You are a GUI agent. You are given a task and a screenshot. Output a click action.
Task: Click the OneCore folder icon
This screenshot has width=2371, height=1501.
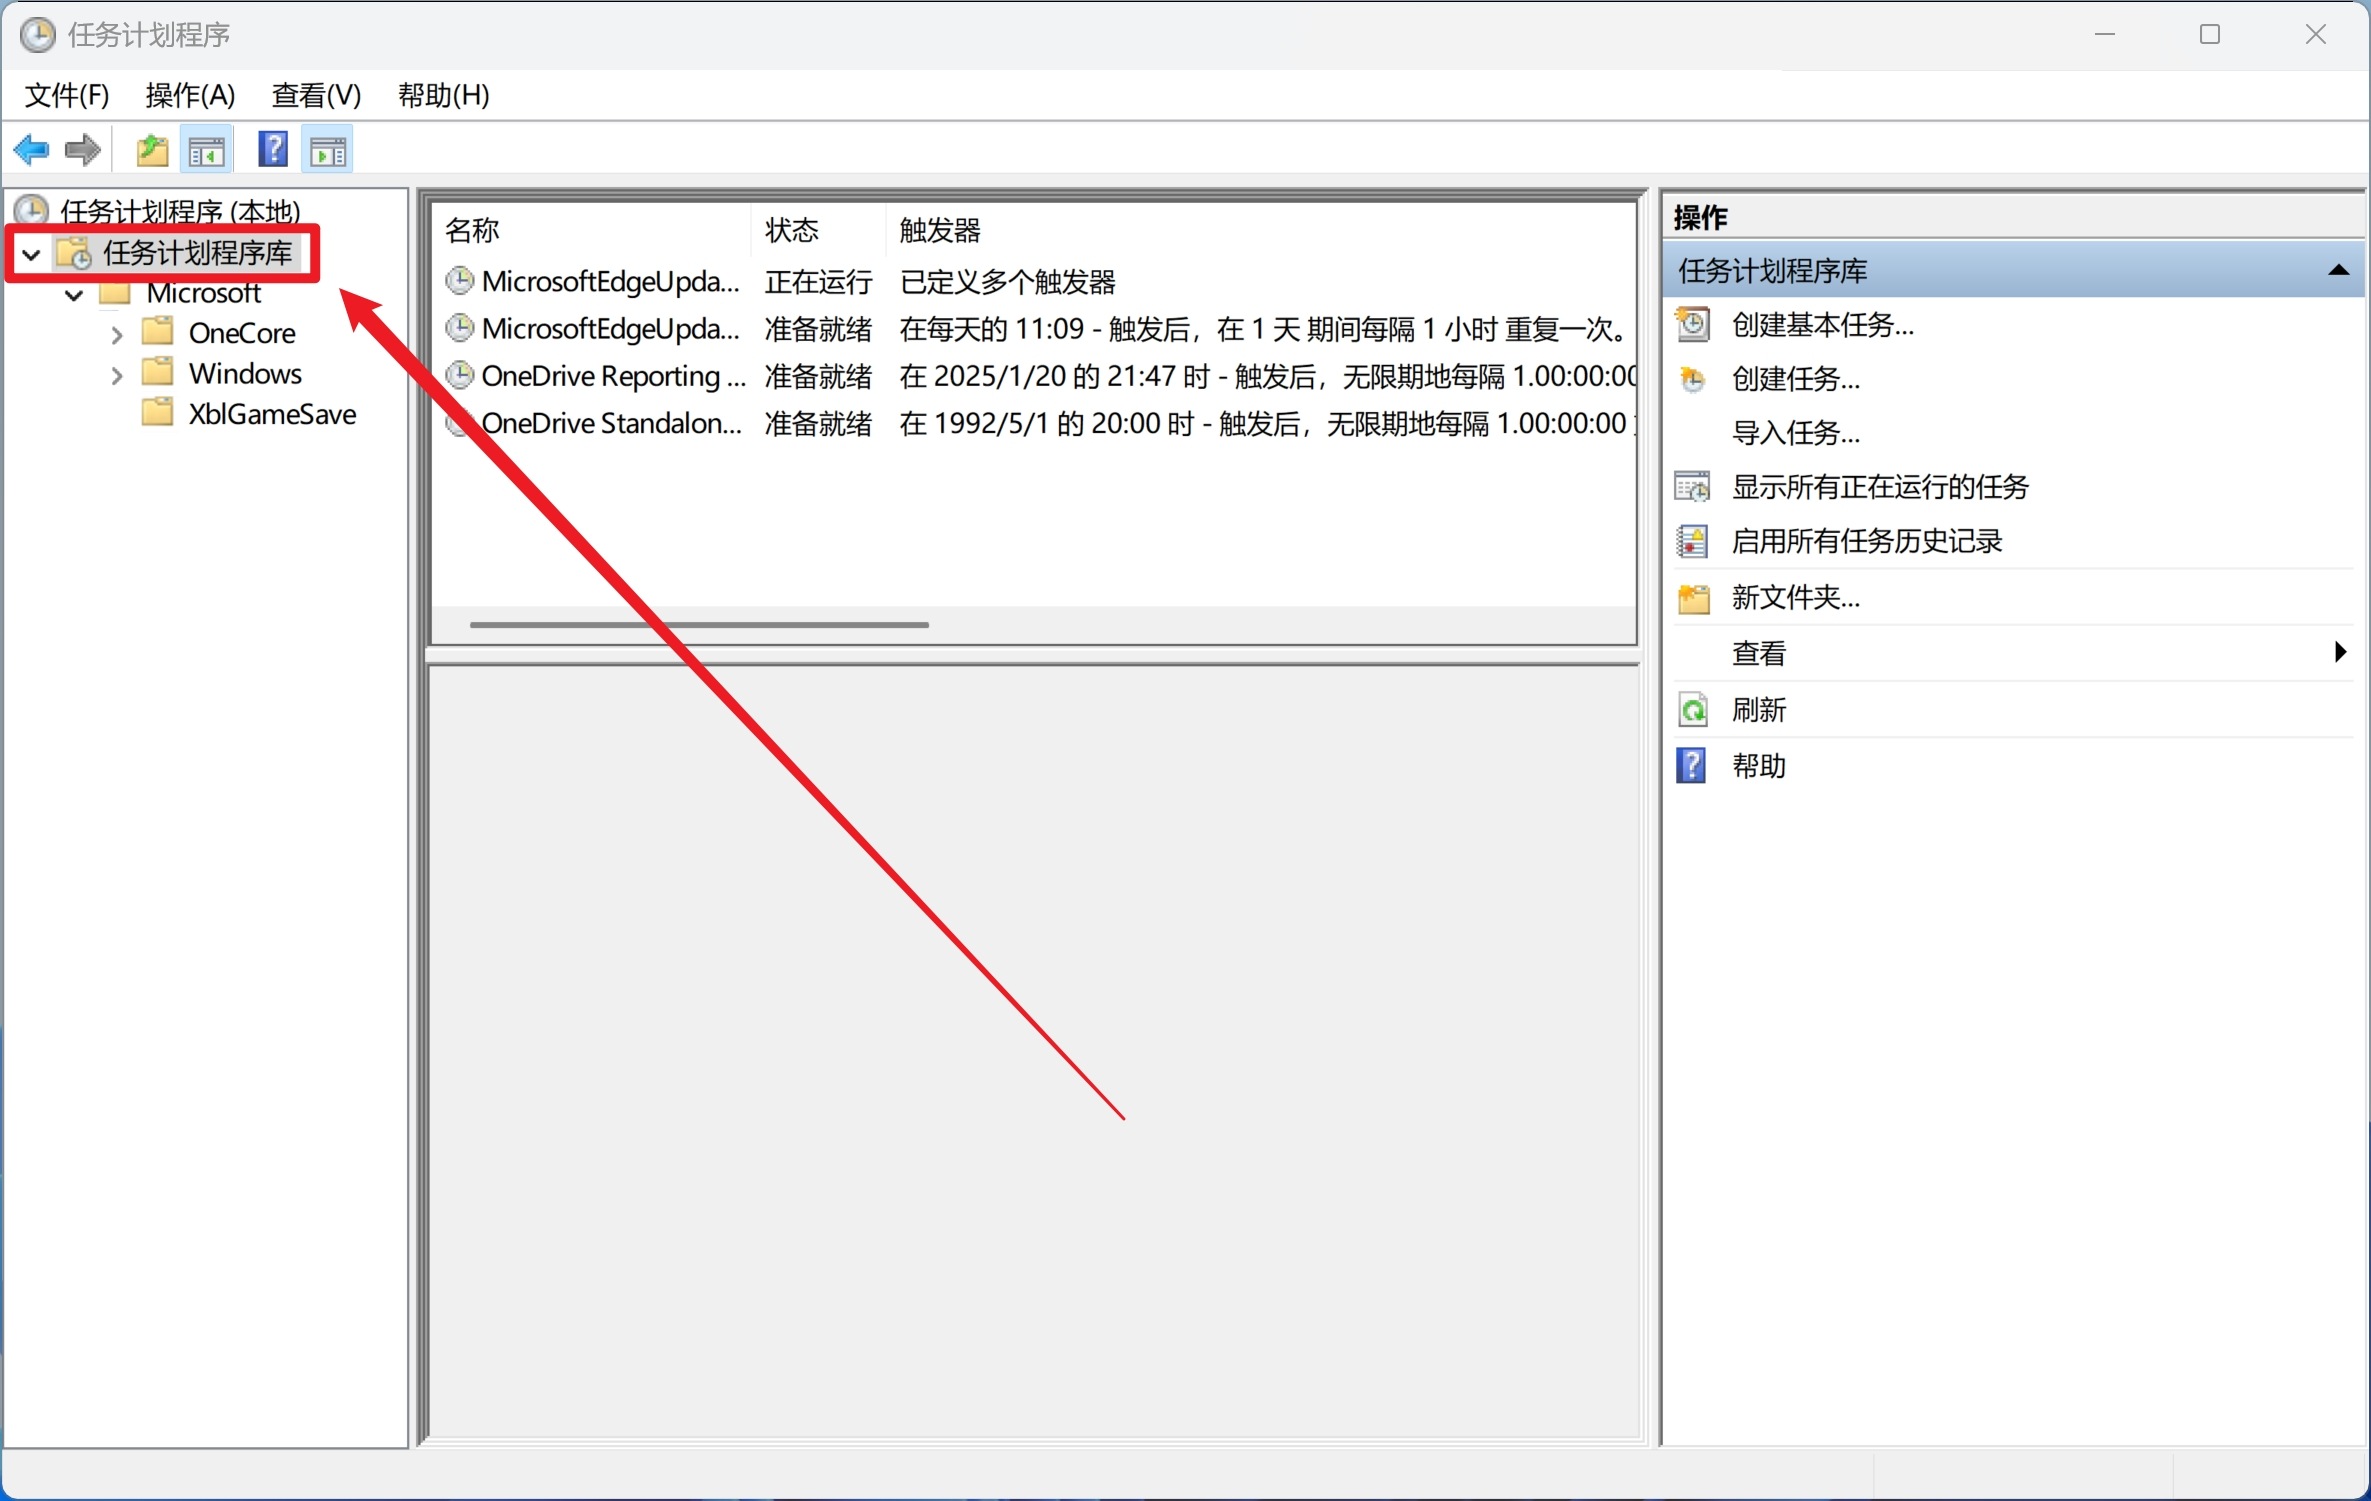pos(158,331)
